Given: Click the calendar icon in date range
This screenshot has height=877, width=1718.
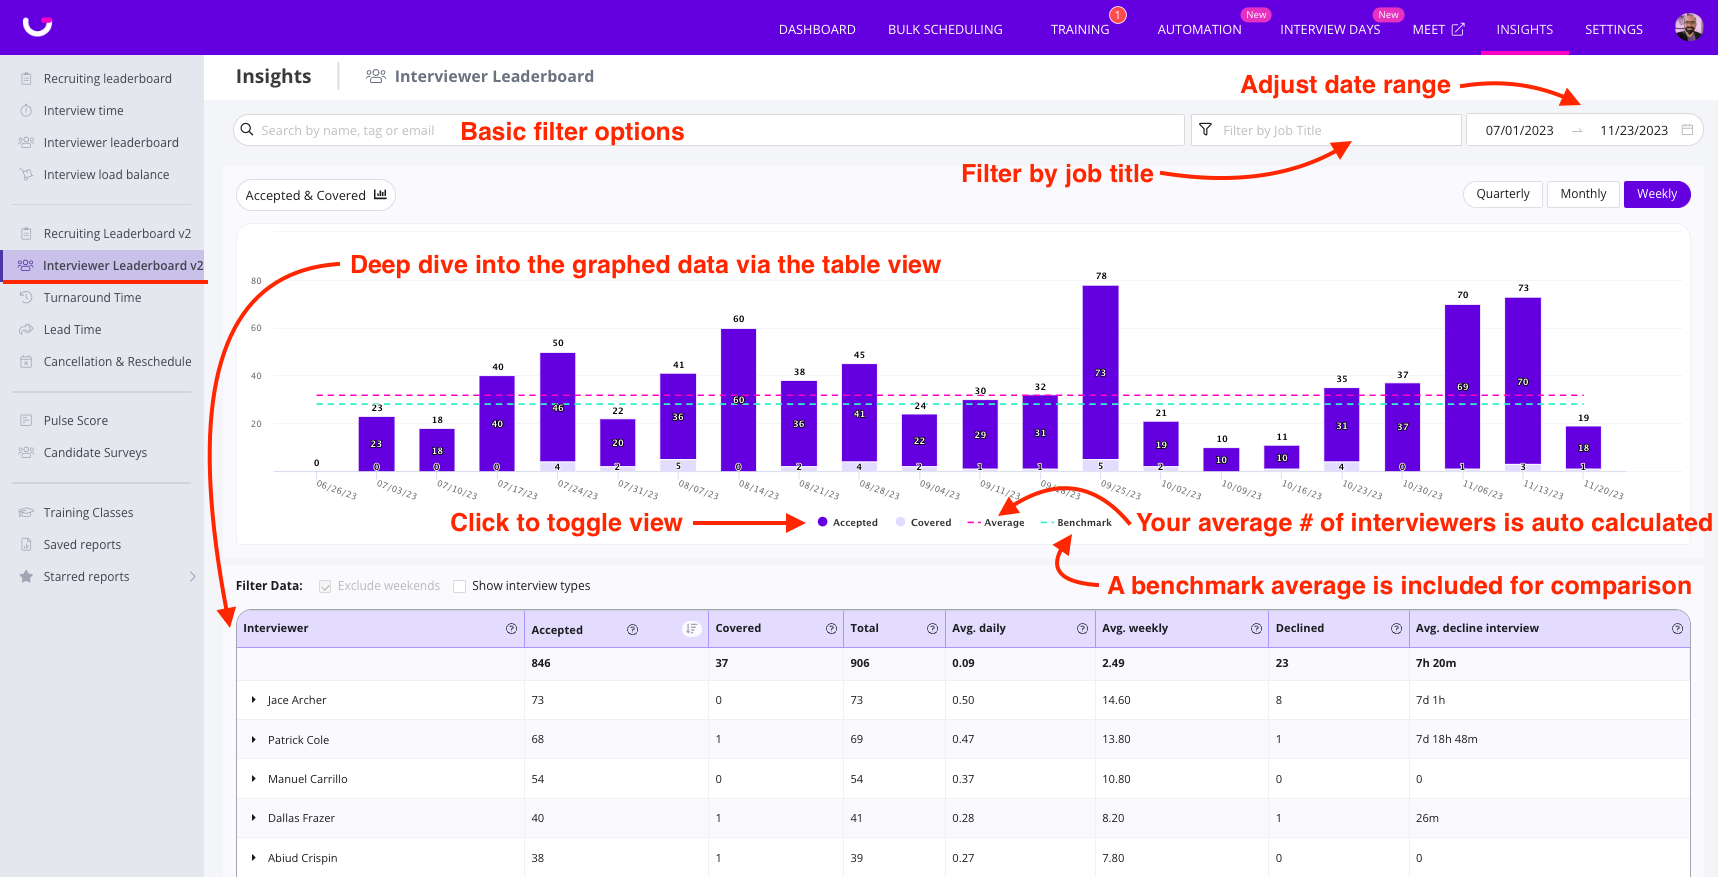Looking at the screenshot, I should tap(1688, 130).
